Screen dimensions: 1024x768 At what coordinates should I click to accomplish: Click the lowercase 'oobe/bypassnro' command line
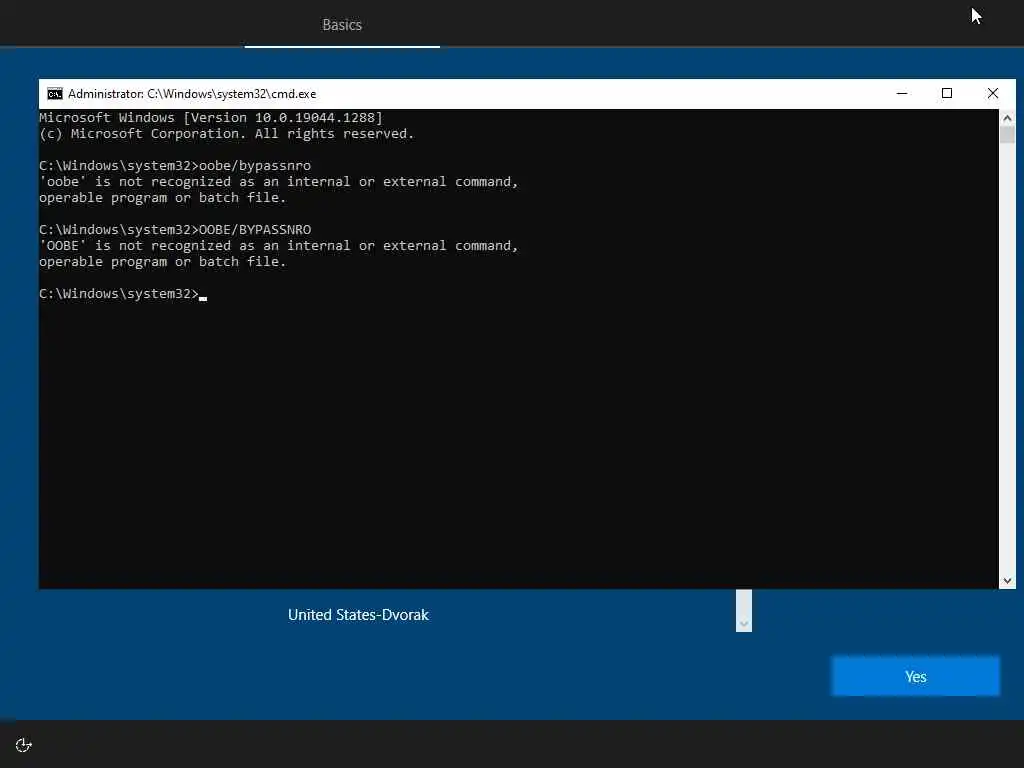tap(175, 166)
